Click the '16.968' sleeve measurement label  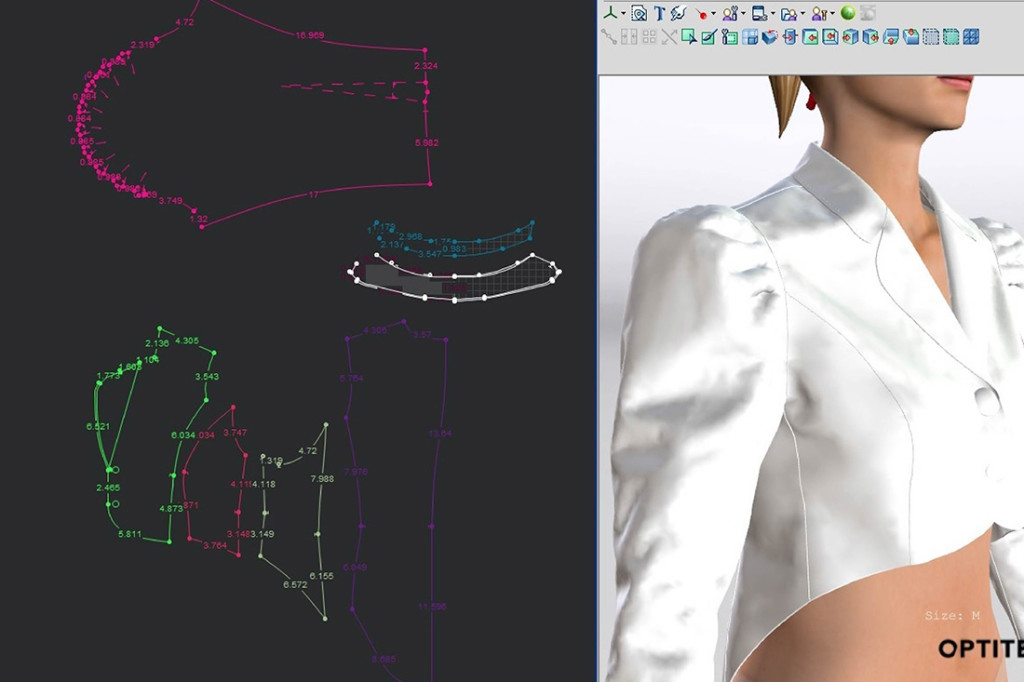pyautogui.click(x=310, y=35)
